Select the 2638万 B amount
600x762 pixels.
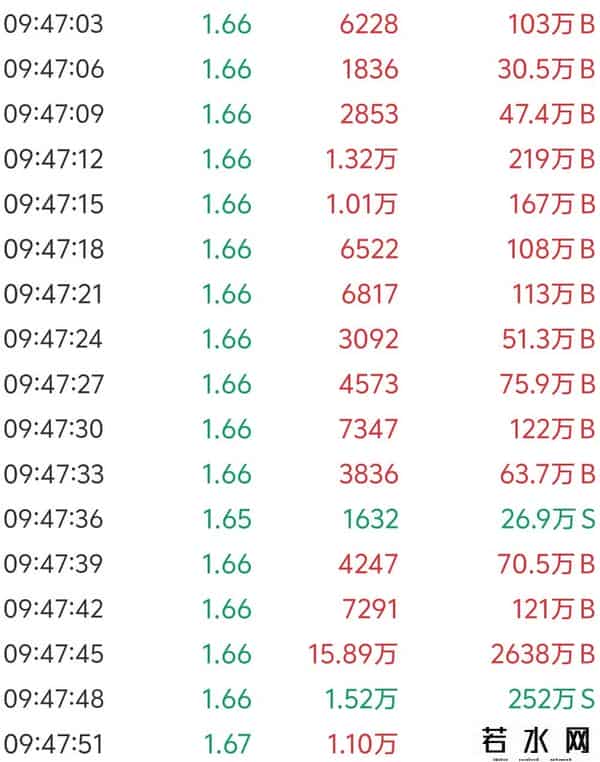(x=543, y=654)
